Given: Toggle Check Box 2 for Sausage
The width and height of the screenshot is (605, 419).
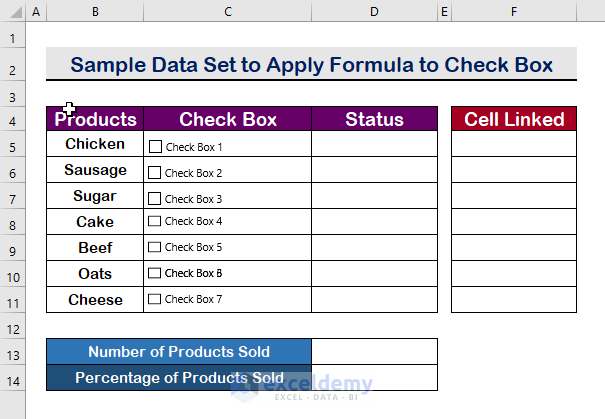Looking at the screenshot, I should click(155, 172).
